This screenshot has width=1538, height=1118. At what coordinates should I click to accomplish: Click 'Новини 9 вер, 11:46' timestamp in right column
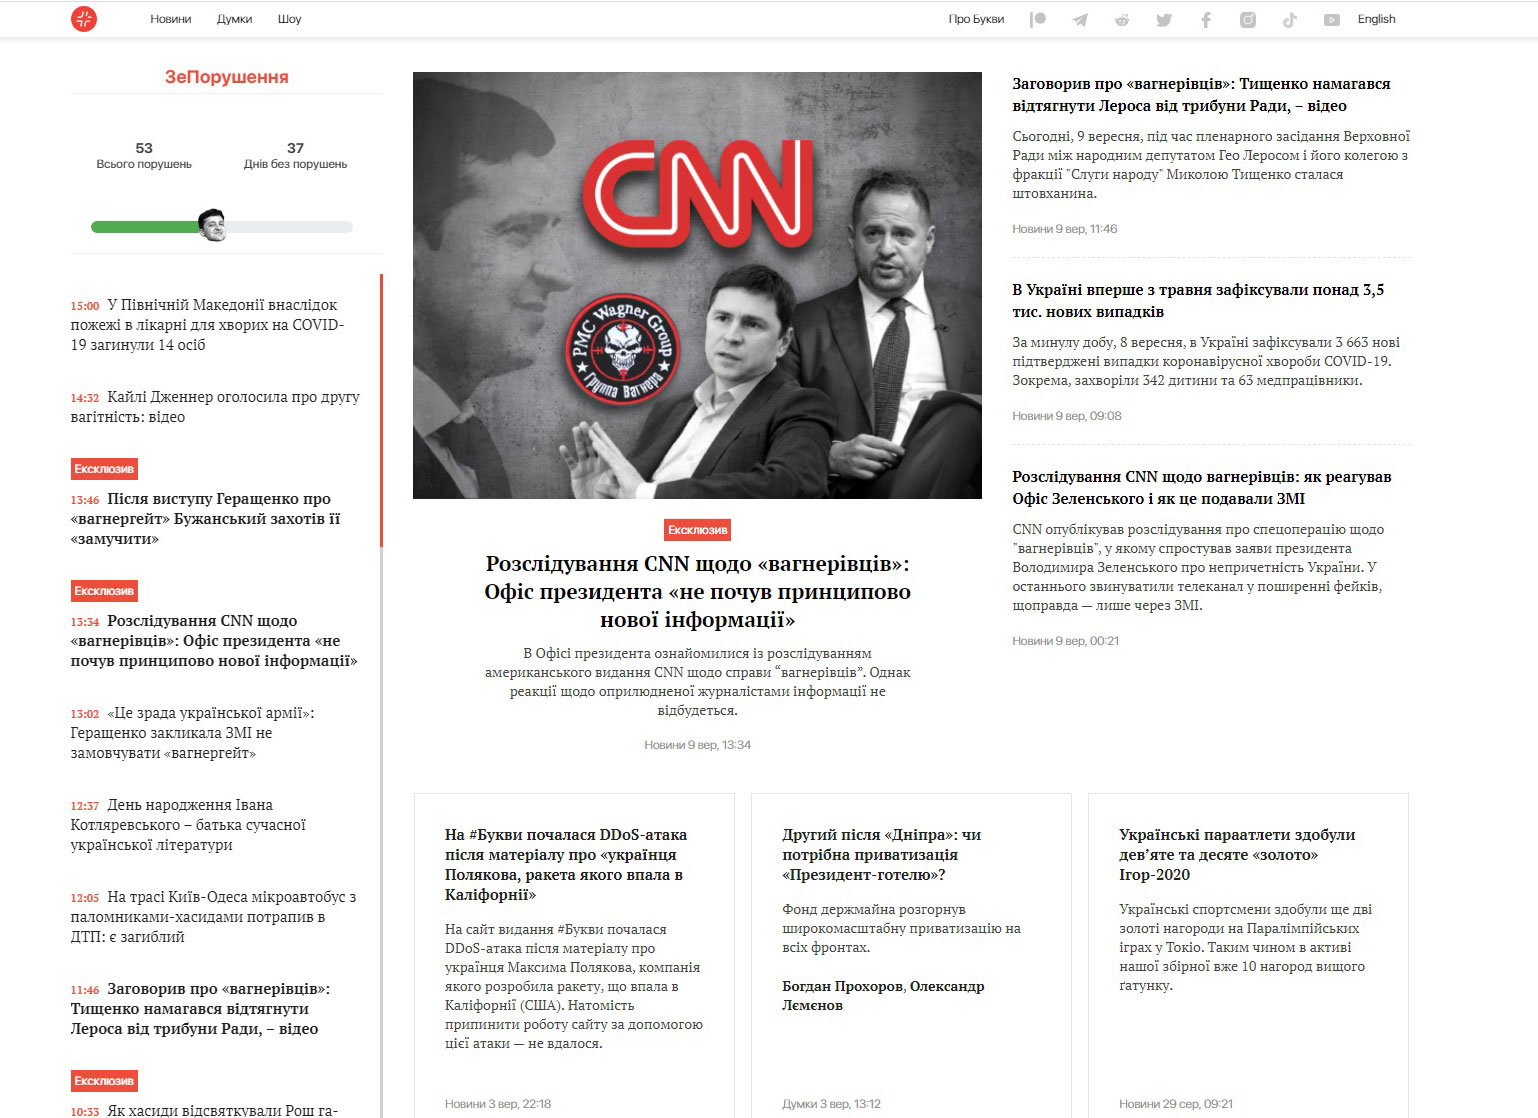click(x=1064, y=229)
